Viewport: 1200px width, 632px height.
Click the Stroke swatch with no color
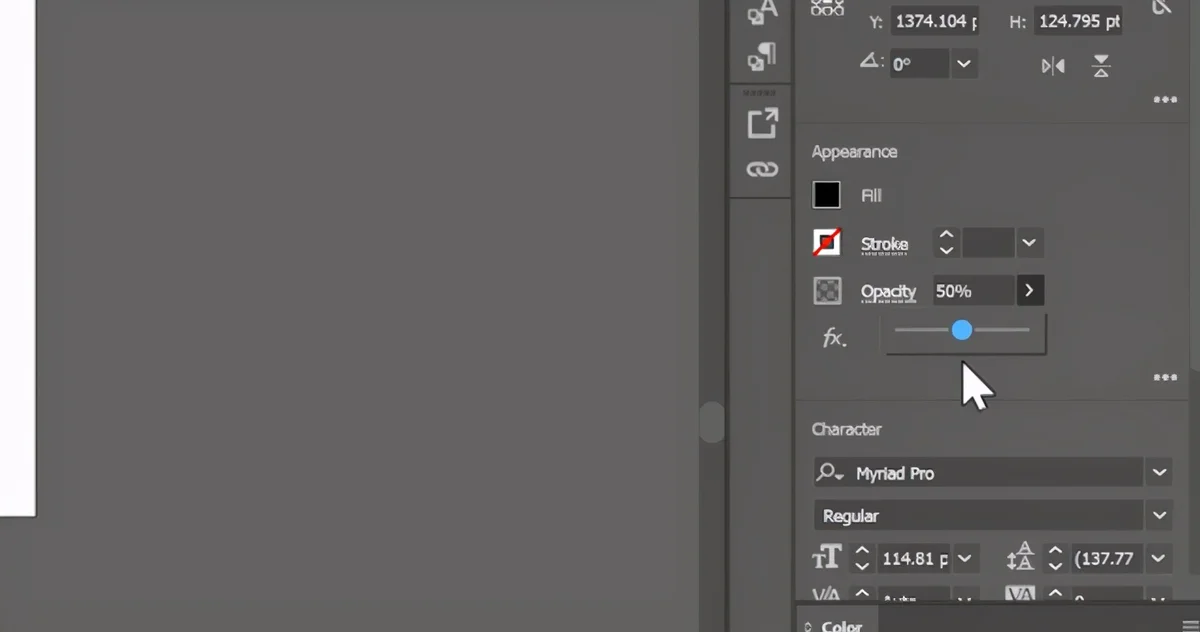(x=826, y=243)
